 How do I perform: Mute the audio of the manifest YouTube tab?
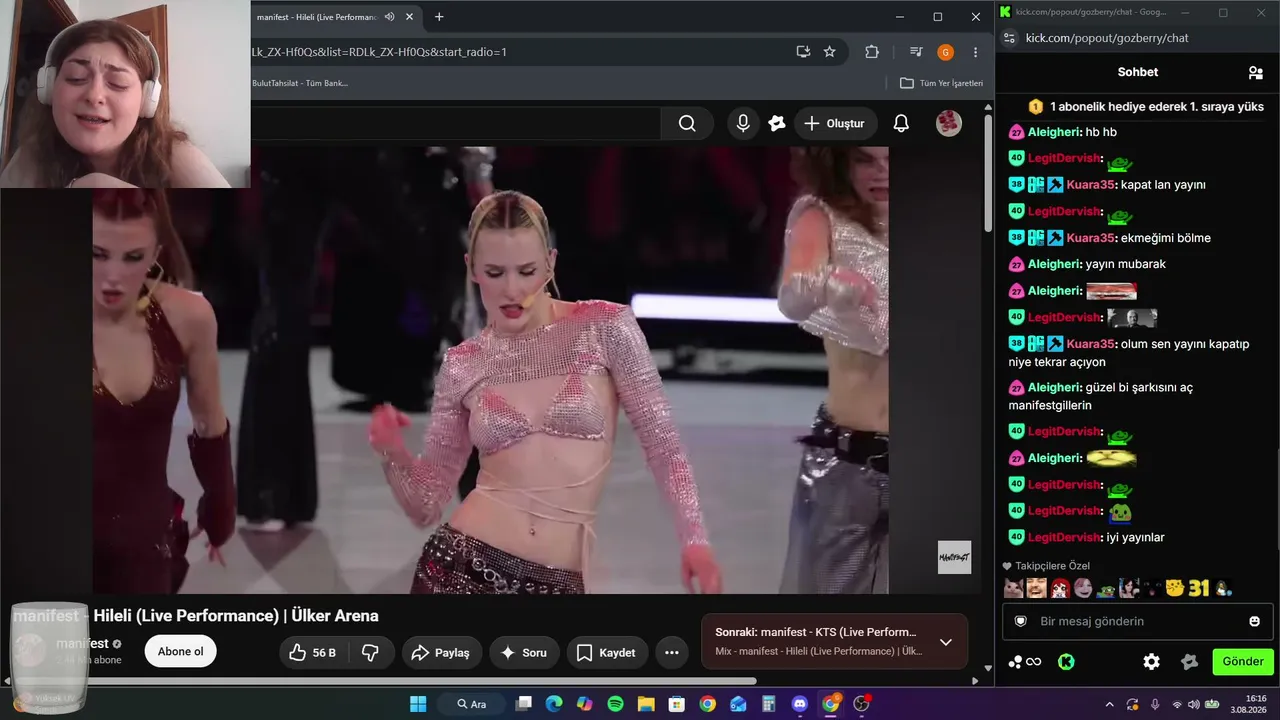389,17
